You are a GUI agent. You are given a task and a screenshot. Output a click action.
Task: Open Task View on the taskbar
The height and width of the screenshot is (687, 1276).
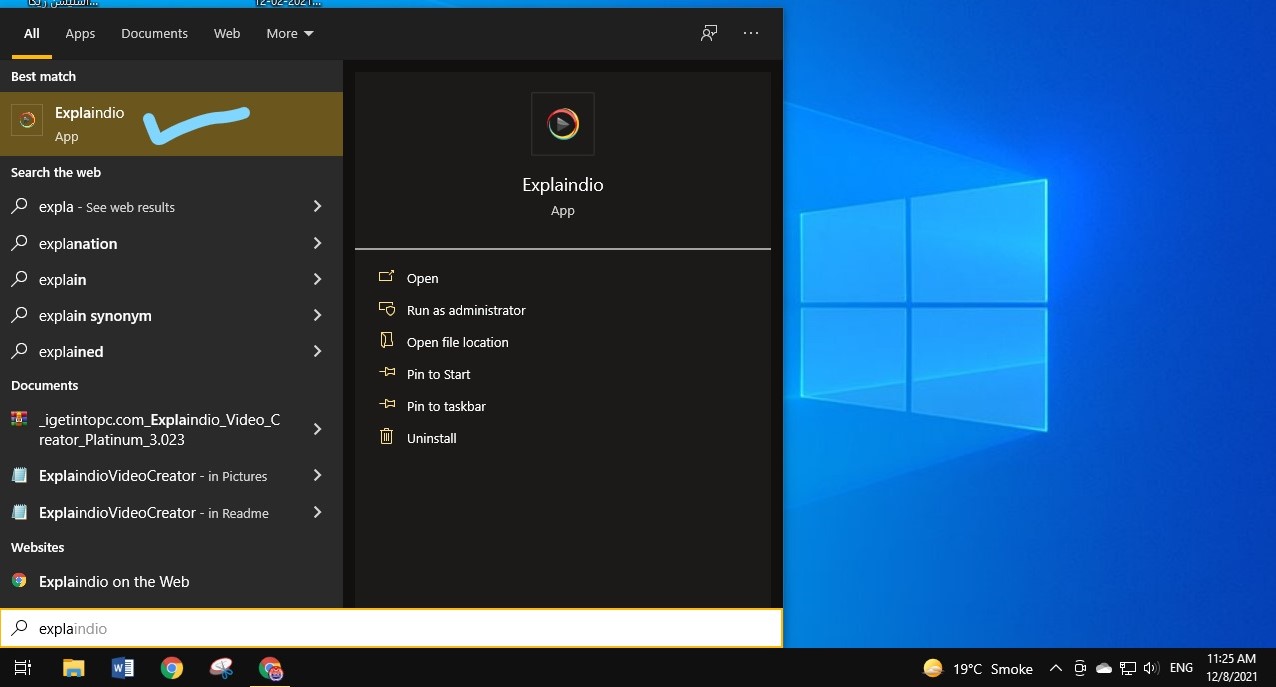(x=23, y=668)
